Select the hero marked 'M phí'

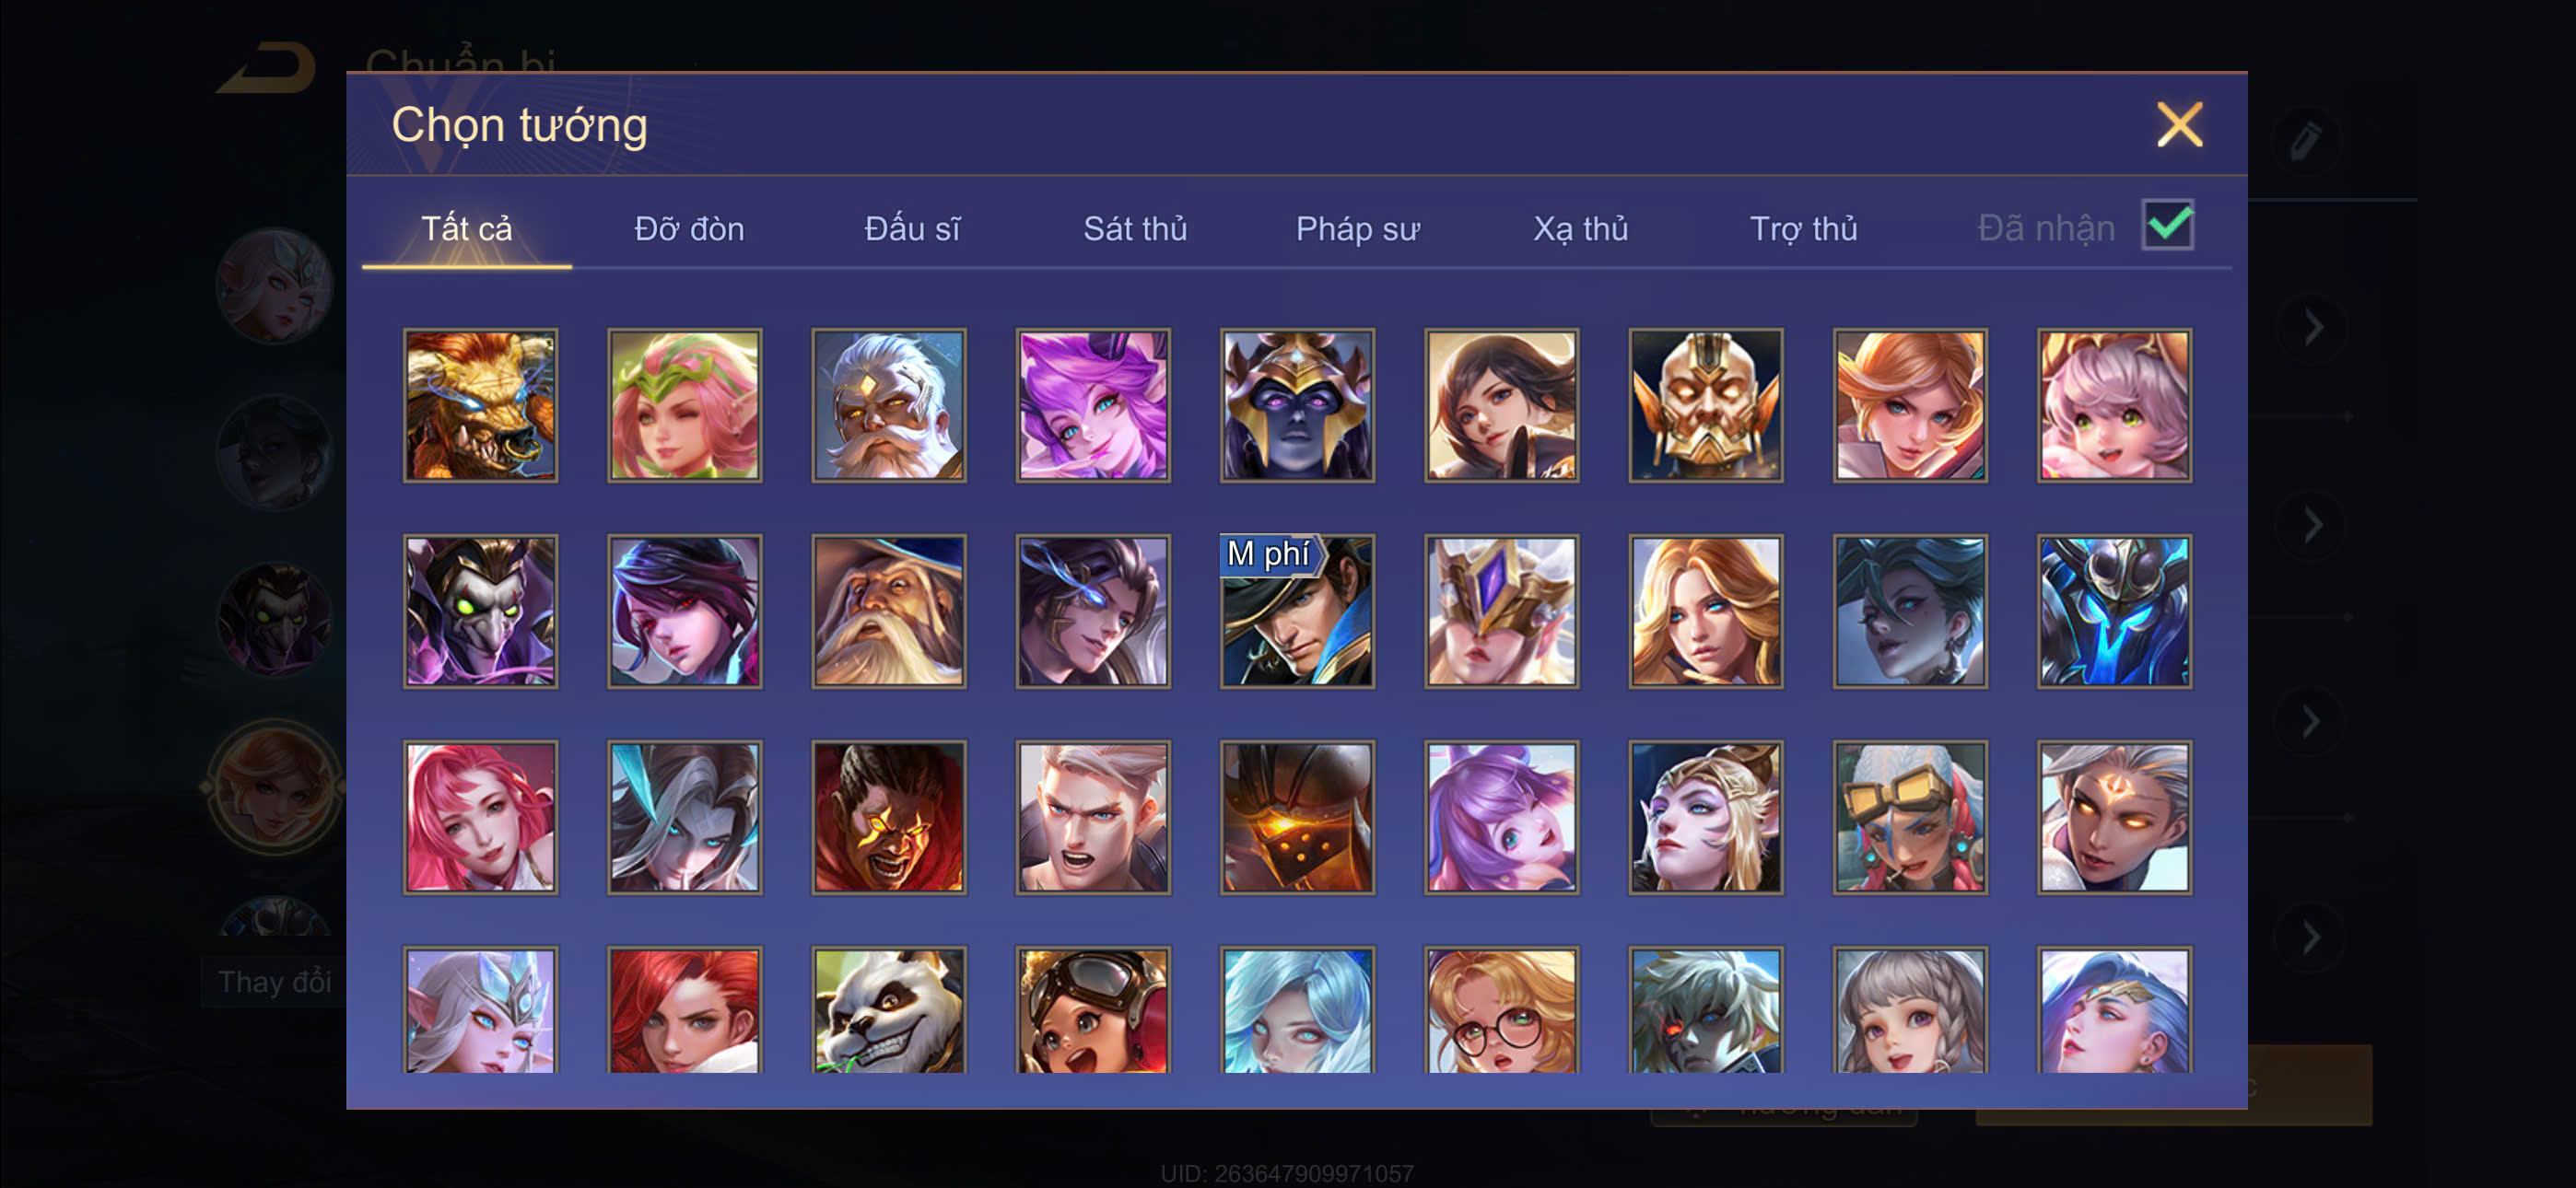[1297, 611]
